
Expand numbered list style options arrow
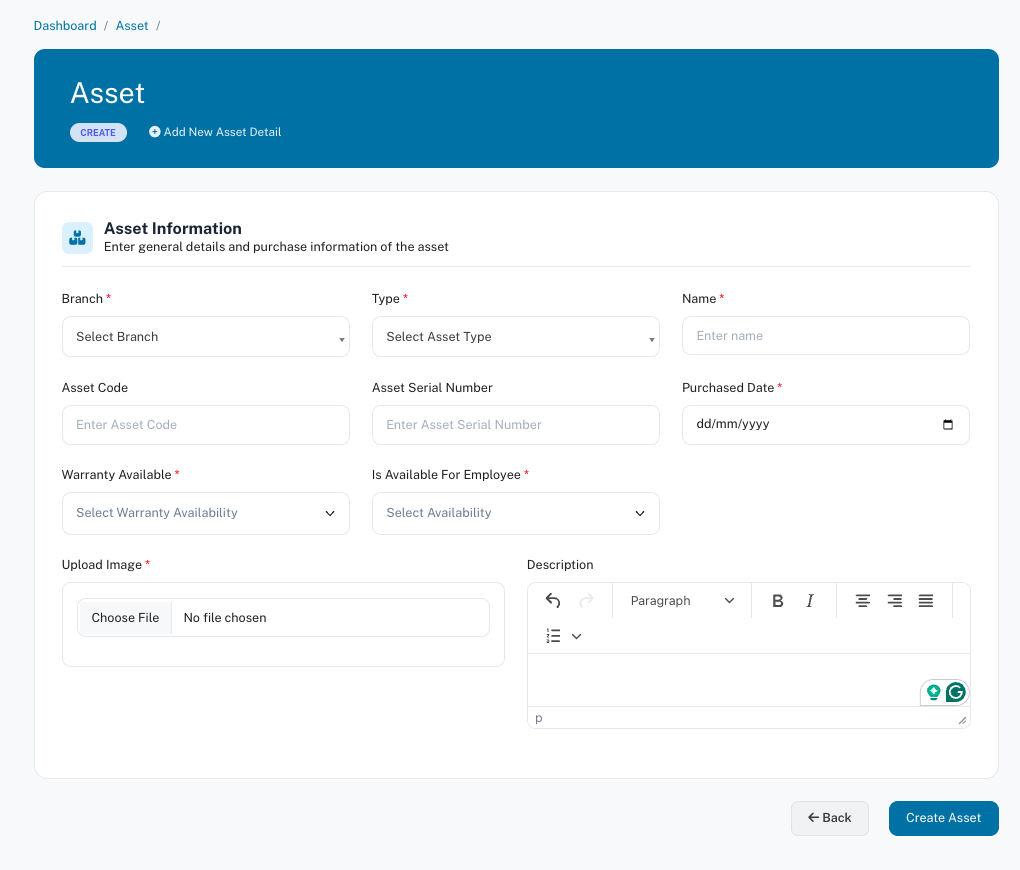(x=577, y=636)
